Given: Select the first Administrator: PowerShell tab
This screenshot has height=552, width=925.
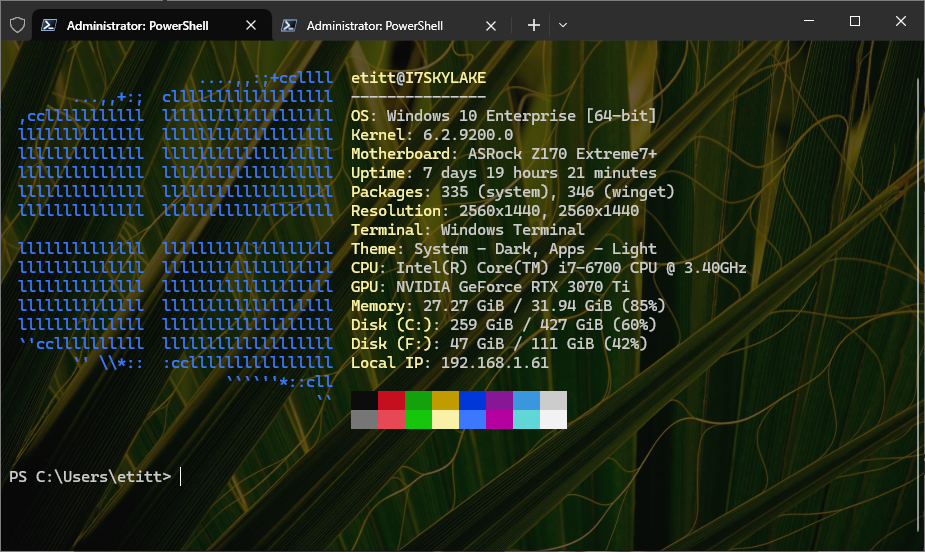Looking at the screenshot, I should tap(152, 25).
